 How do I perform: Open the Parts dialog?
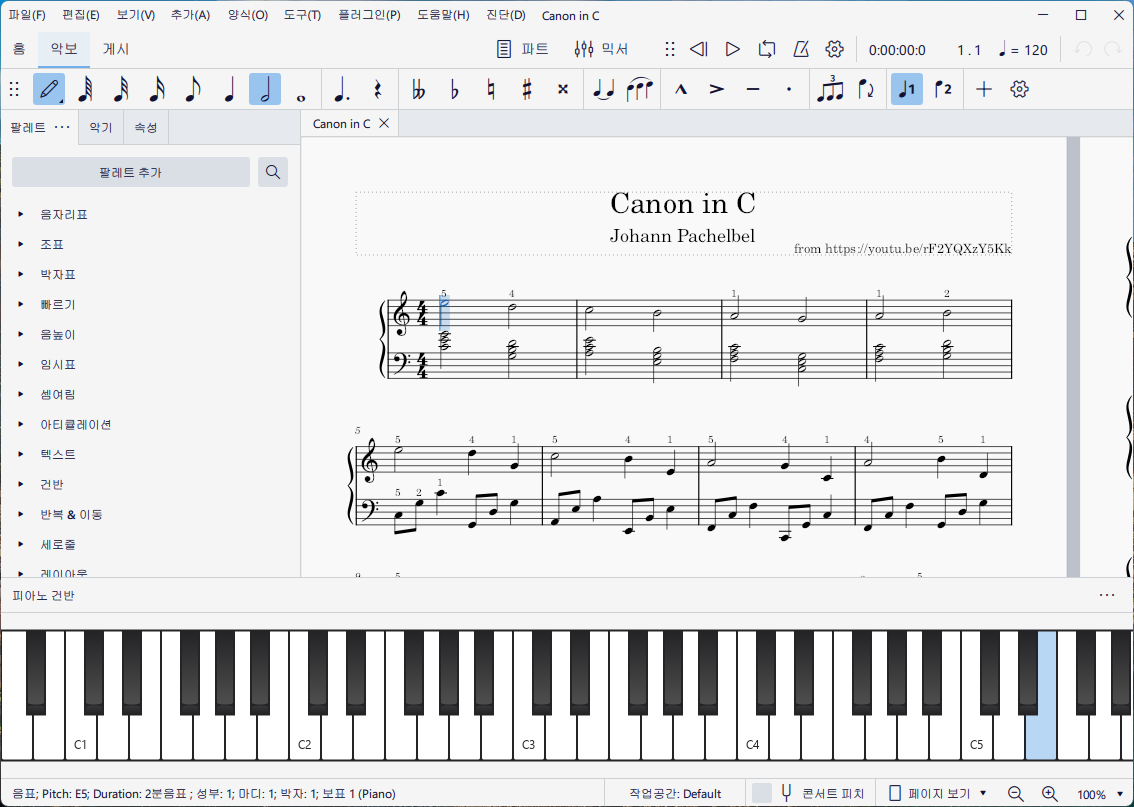click(x=522, y=49)
